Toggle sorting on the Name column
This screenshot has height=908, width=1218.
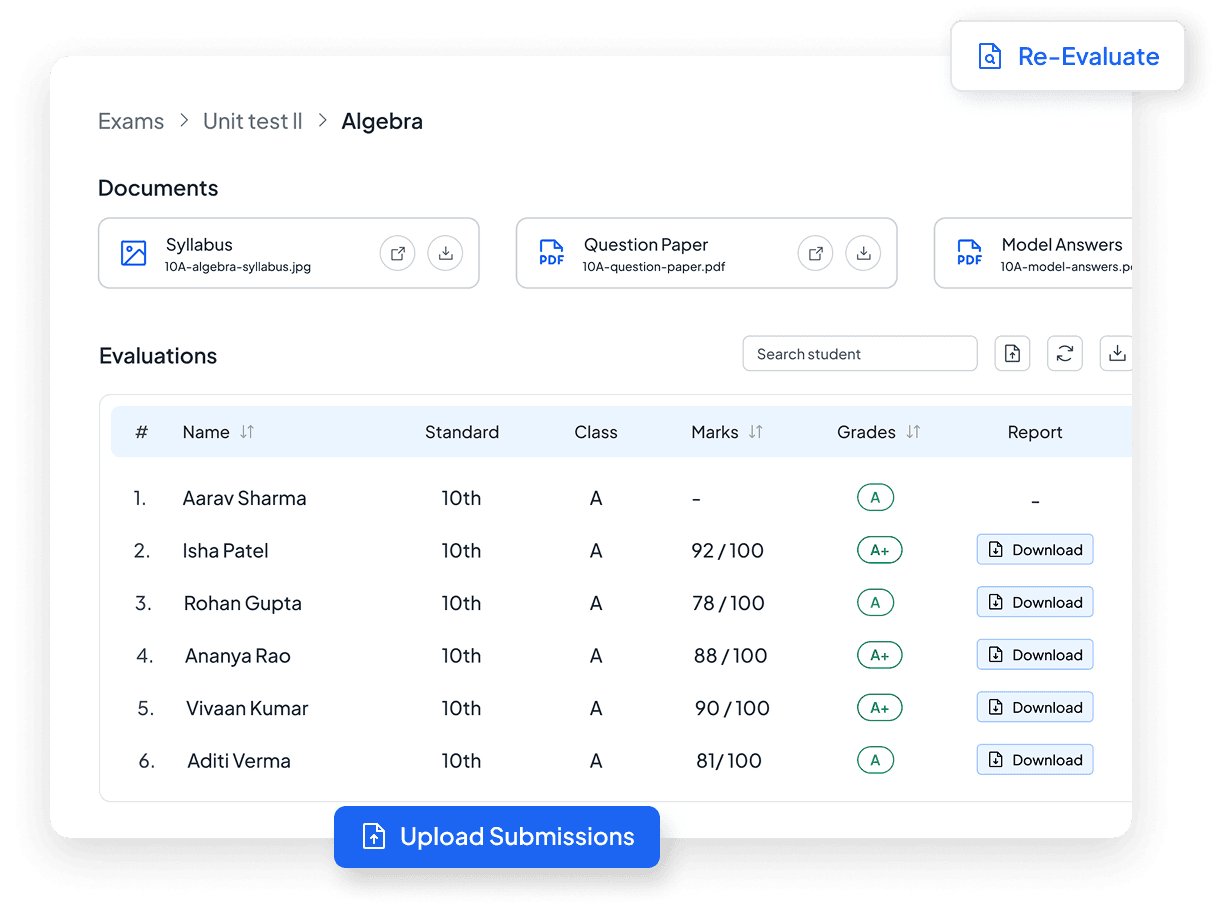244,432
